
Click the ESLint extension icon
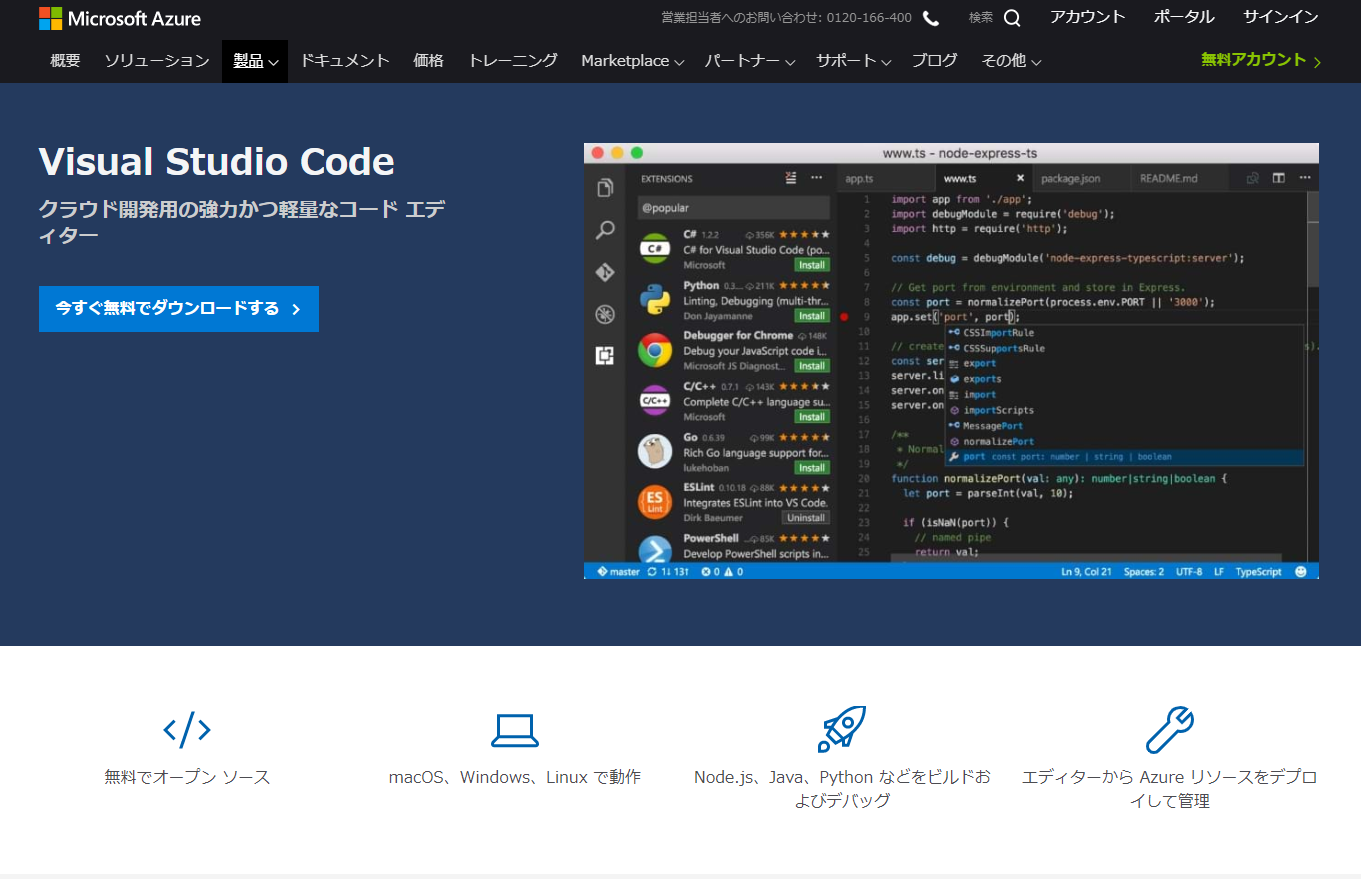pos(655,502)
